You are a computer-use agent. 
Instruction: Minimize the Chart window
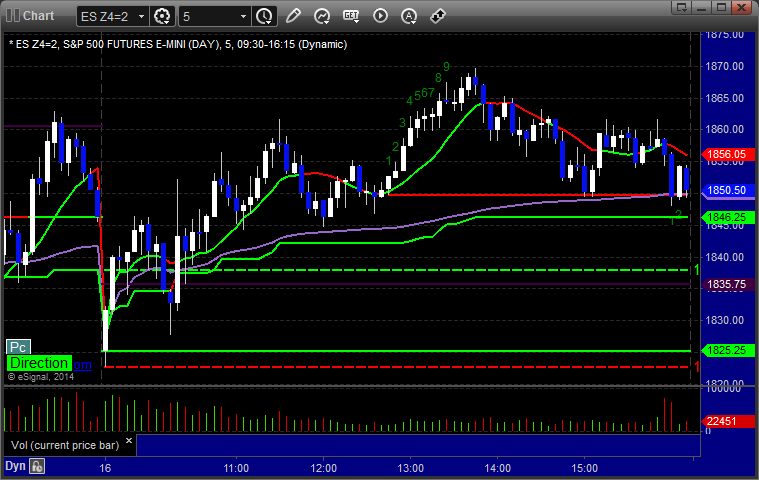click(701, 7)
